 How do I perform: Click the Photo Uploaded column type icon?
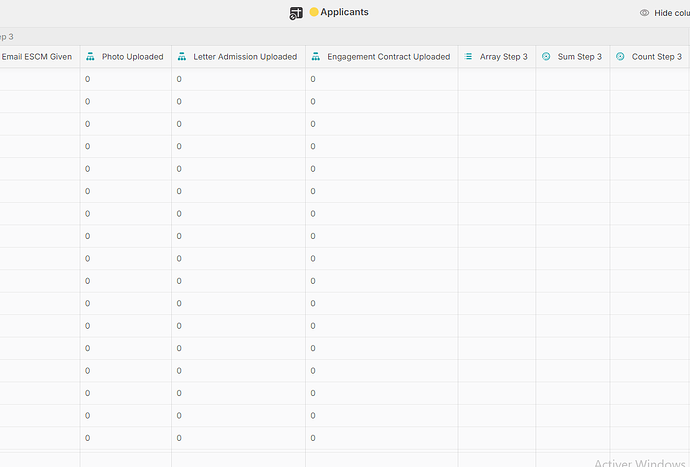pos(90,56)
